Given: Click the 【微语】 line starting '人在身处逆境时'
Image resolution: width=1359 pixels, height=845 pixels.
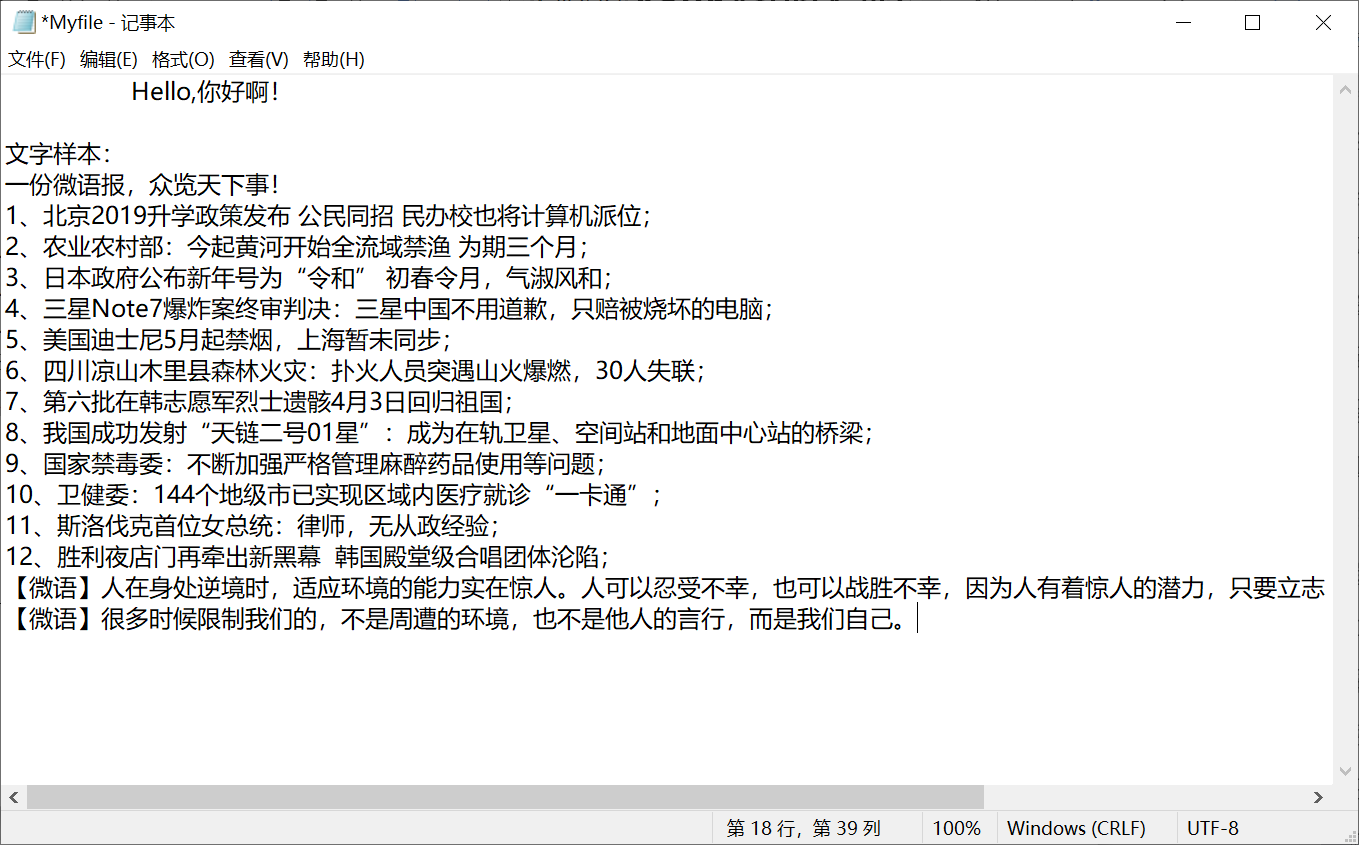Looking at the screenshot, I should pyautogui.click(x=666, y=588).
